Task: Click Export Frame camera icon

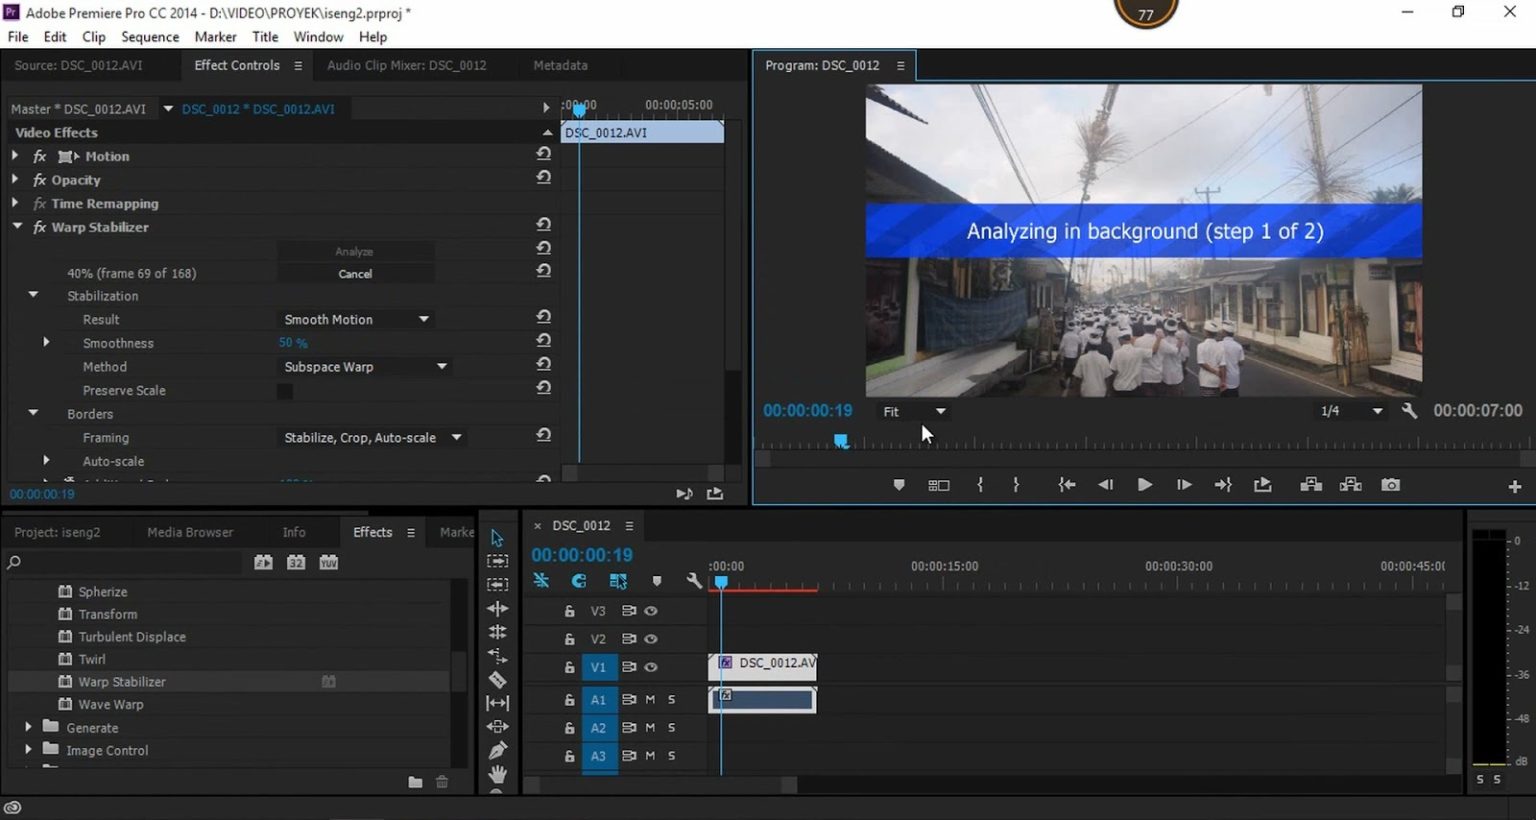Action: 1390,485
